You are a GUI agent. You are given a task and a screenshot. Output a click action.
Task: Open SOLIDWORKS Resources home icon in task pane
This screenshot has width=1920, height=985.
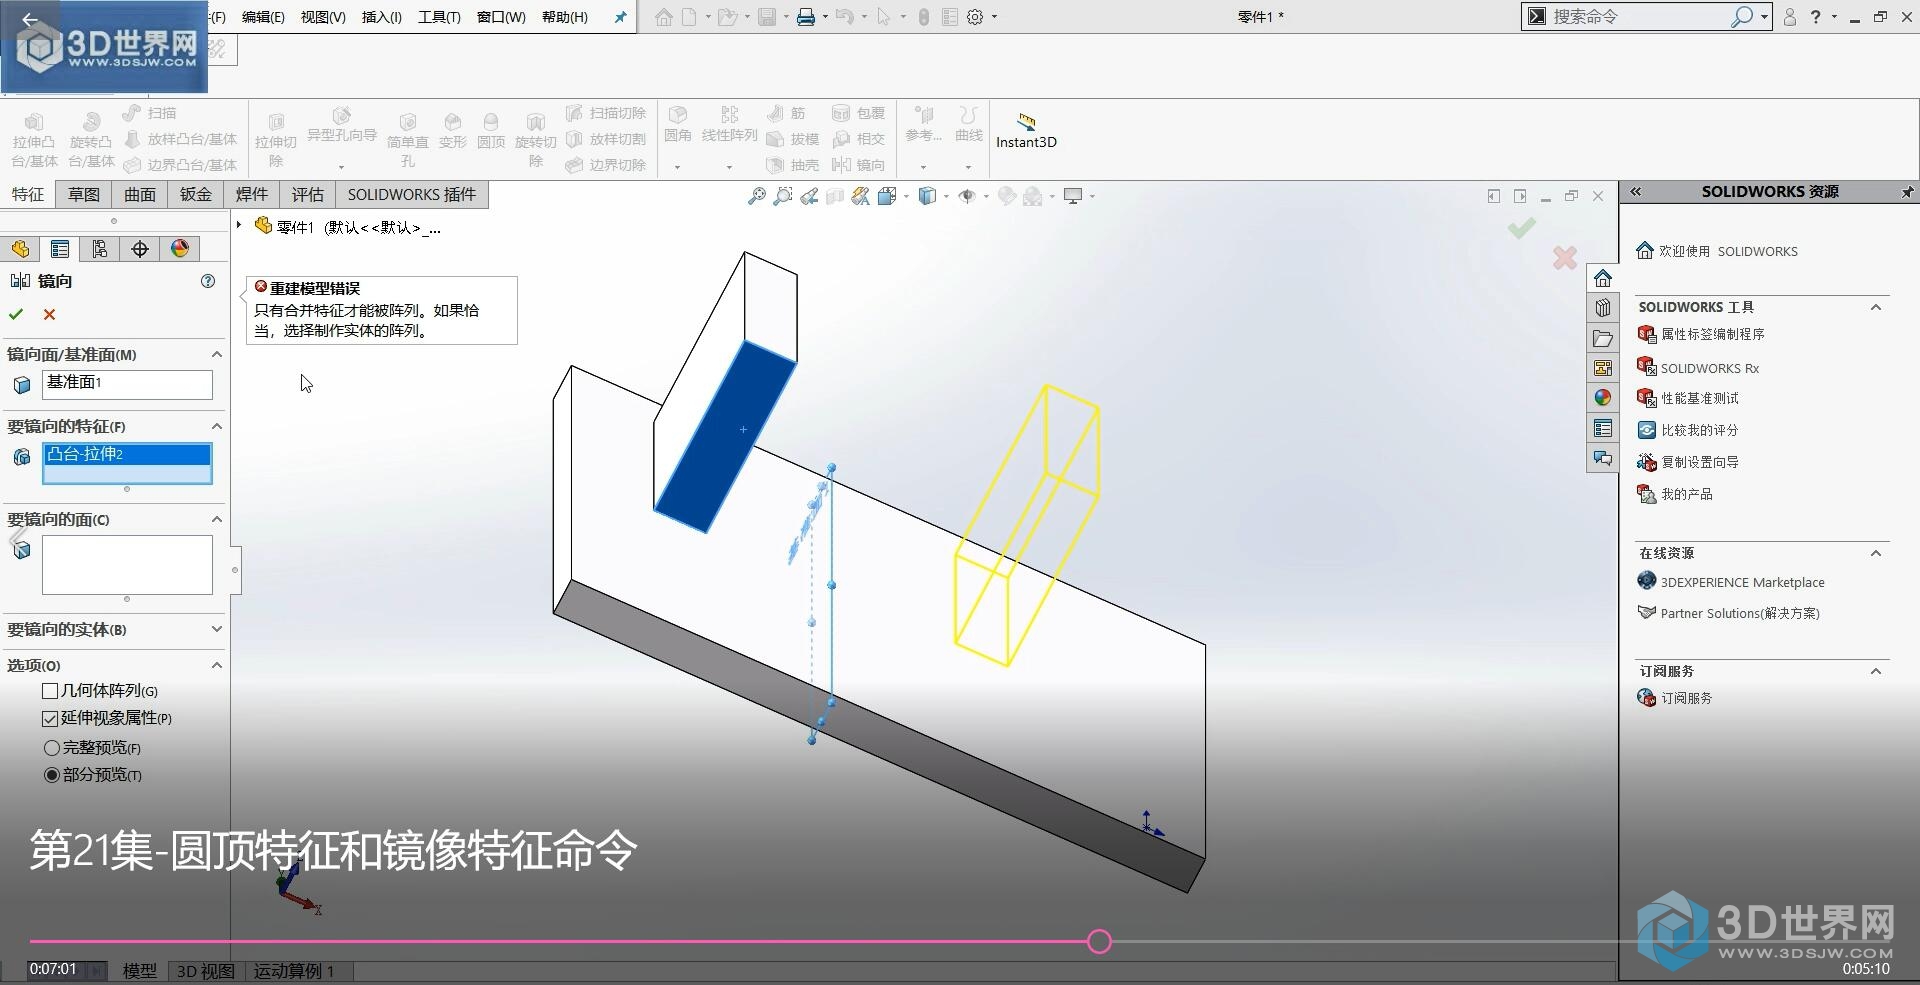(x=1603, y=278)
